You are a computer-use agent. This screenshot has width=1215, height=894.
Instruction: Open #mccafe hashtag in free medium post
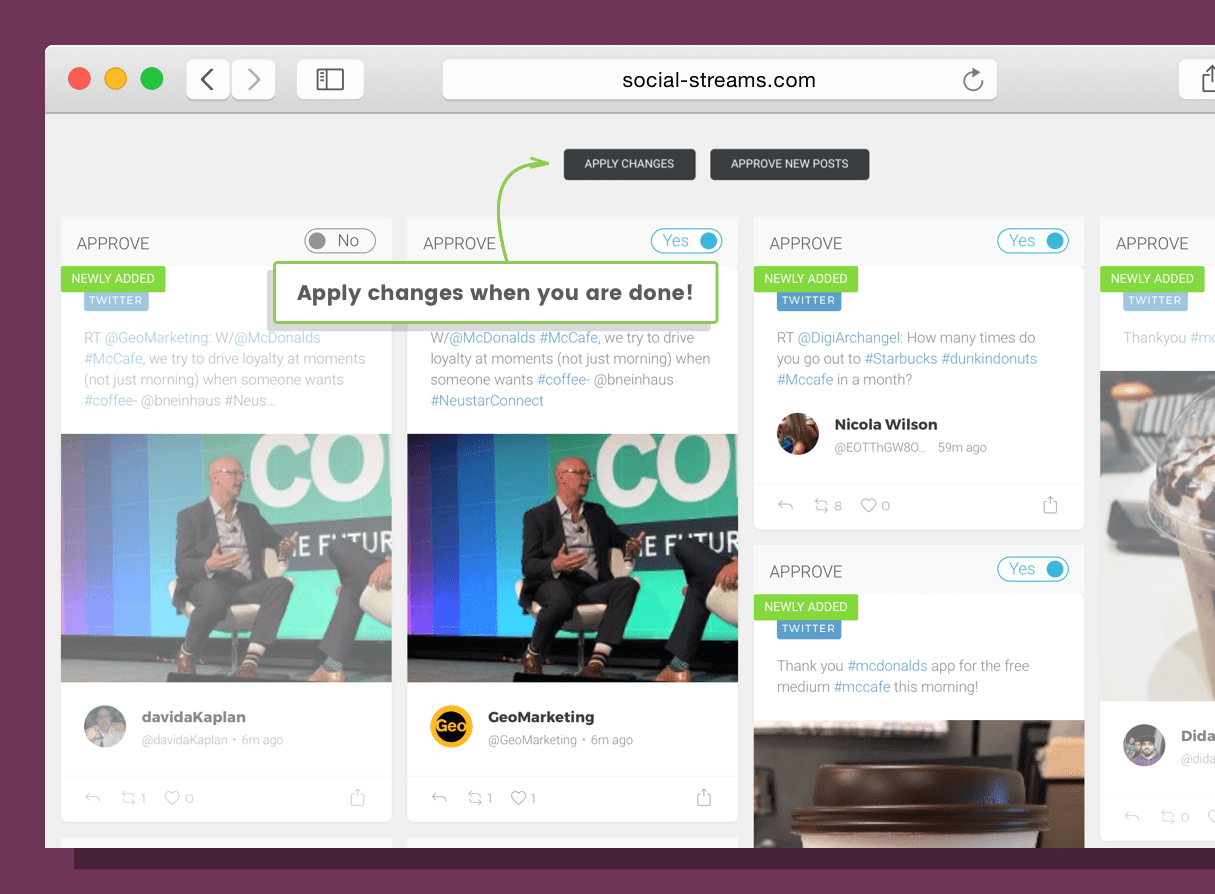862,687
